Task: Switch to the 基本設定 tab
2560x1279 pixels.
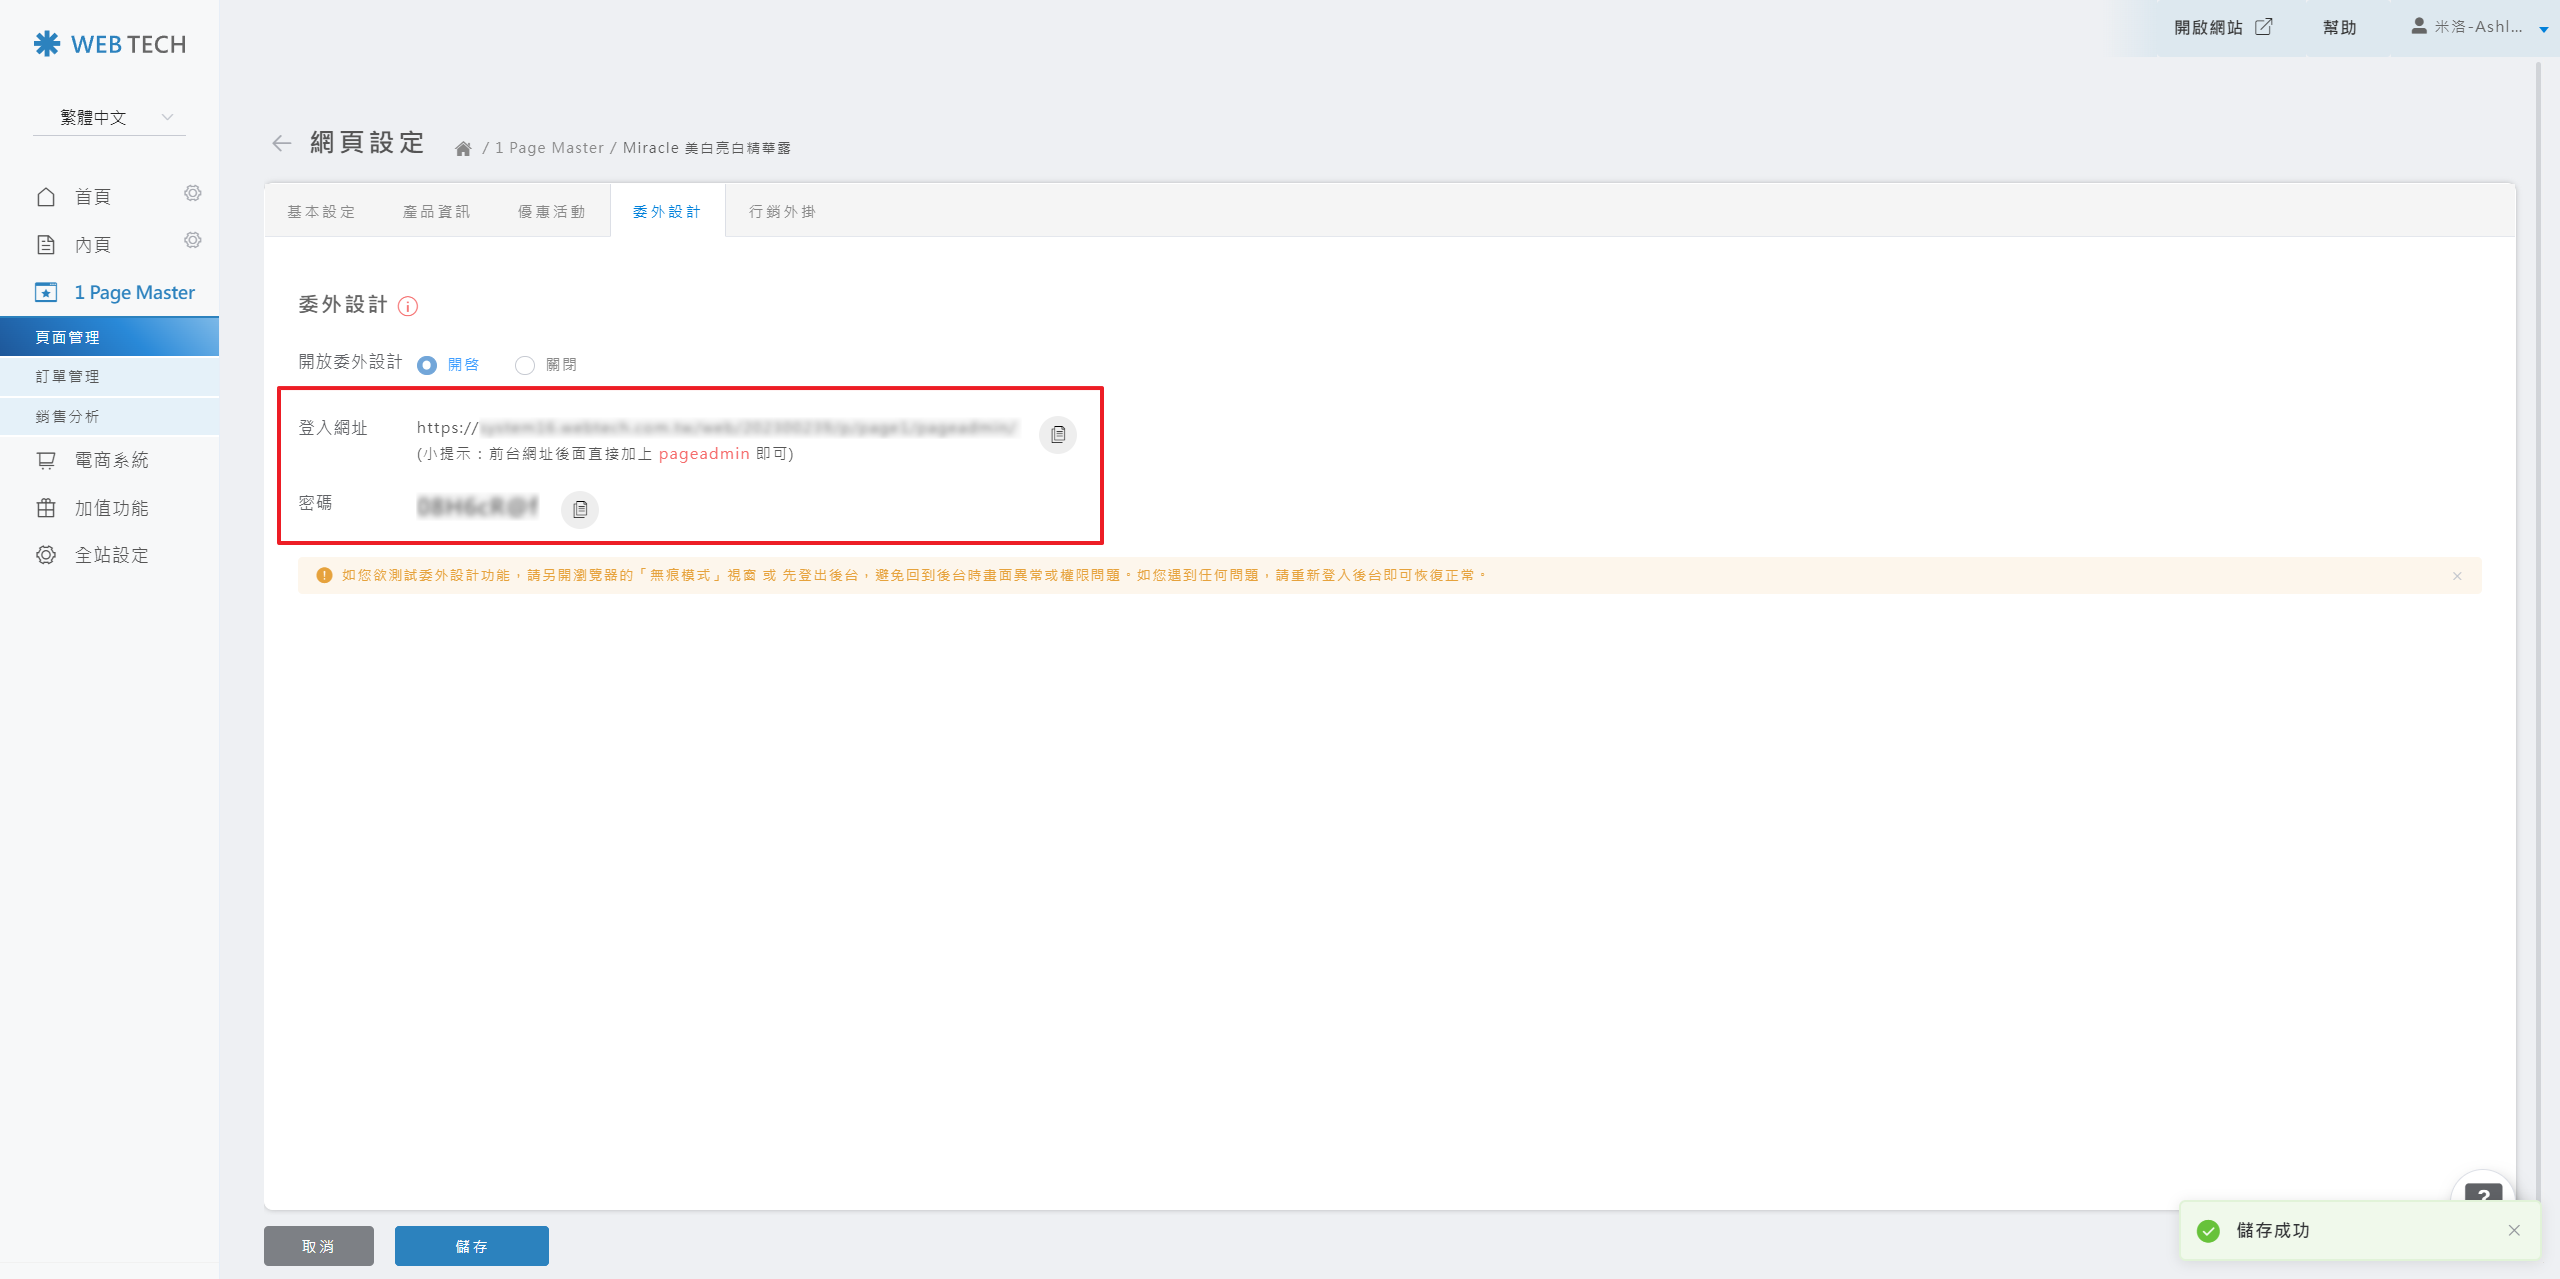Action: click(x=322, y=212)
